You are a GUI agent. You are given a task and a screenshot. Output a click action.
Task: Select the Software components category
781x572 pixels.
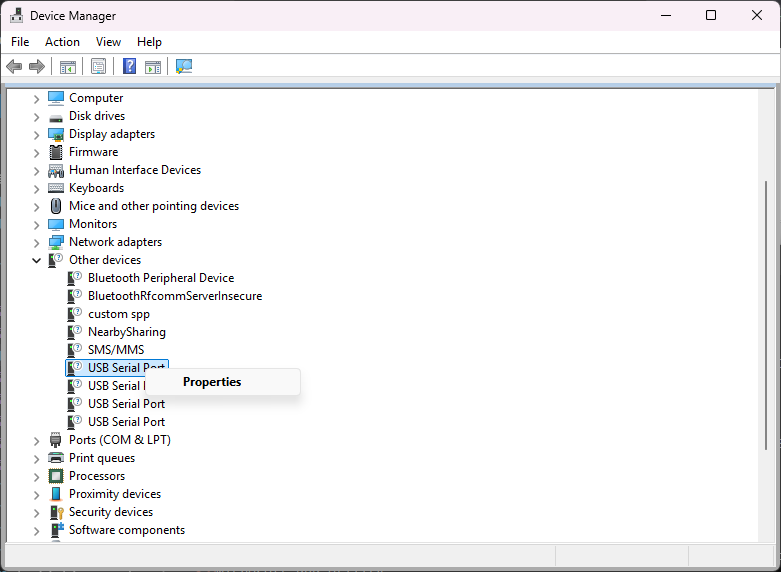coord(127,530)
